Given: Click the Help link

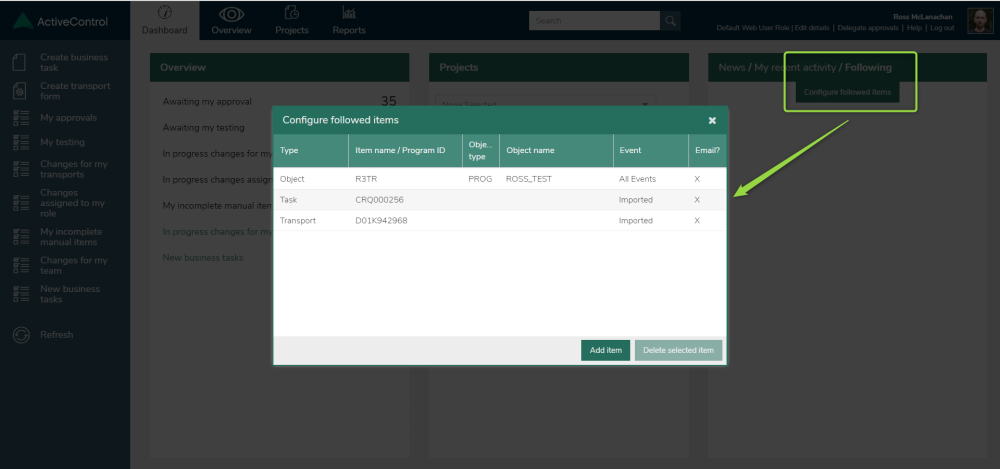Looking at the screenshot, I should (915, 28).
